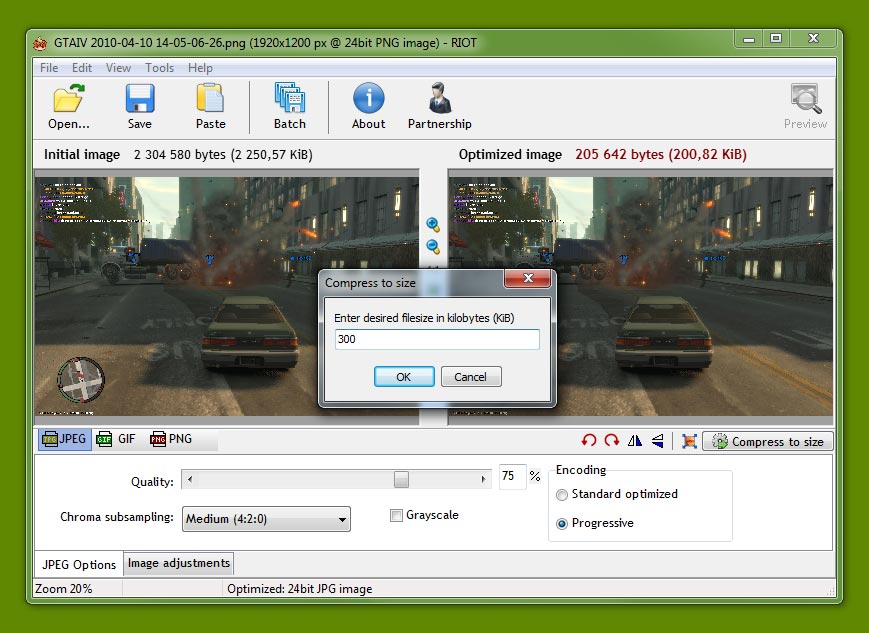Viewport: 869px width, 633px height.
Task: Select the JPEG output format
Action: tap(65, 439)
